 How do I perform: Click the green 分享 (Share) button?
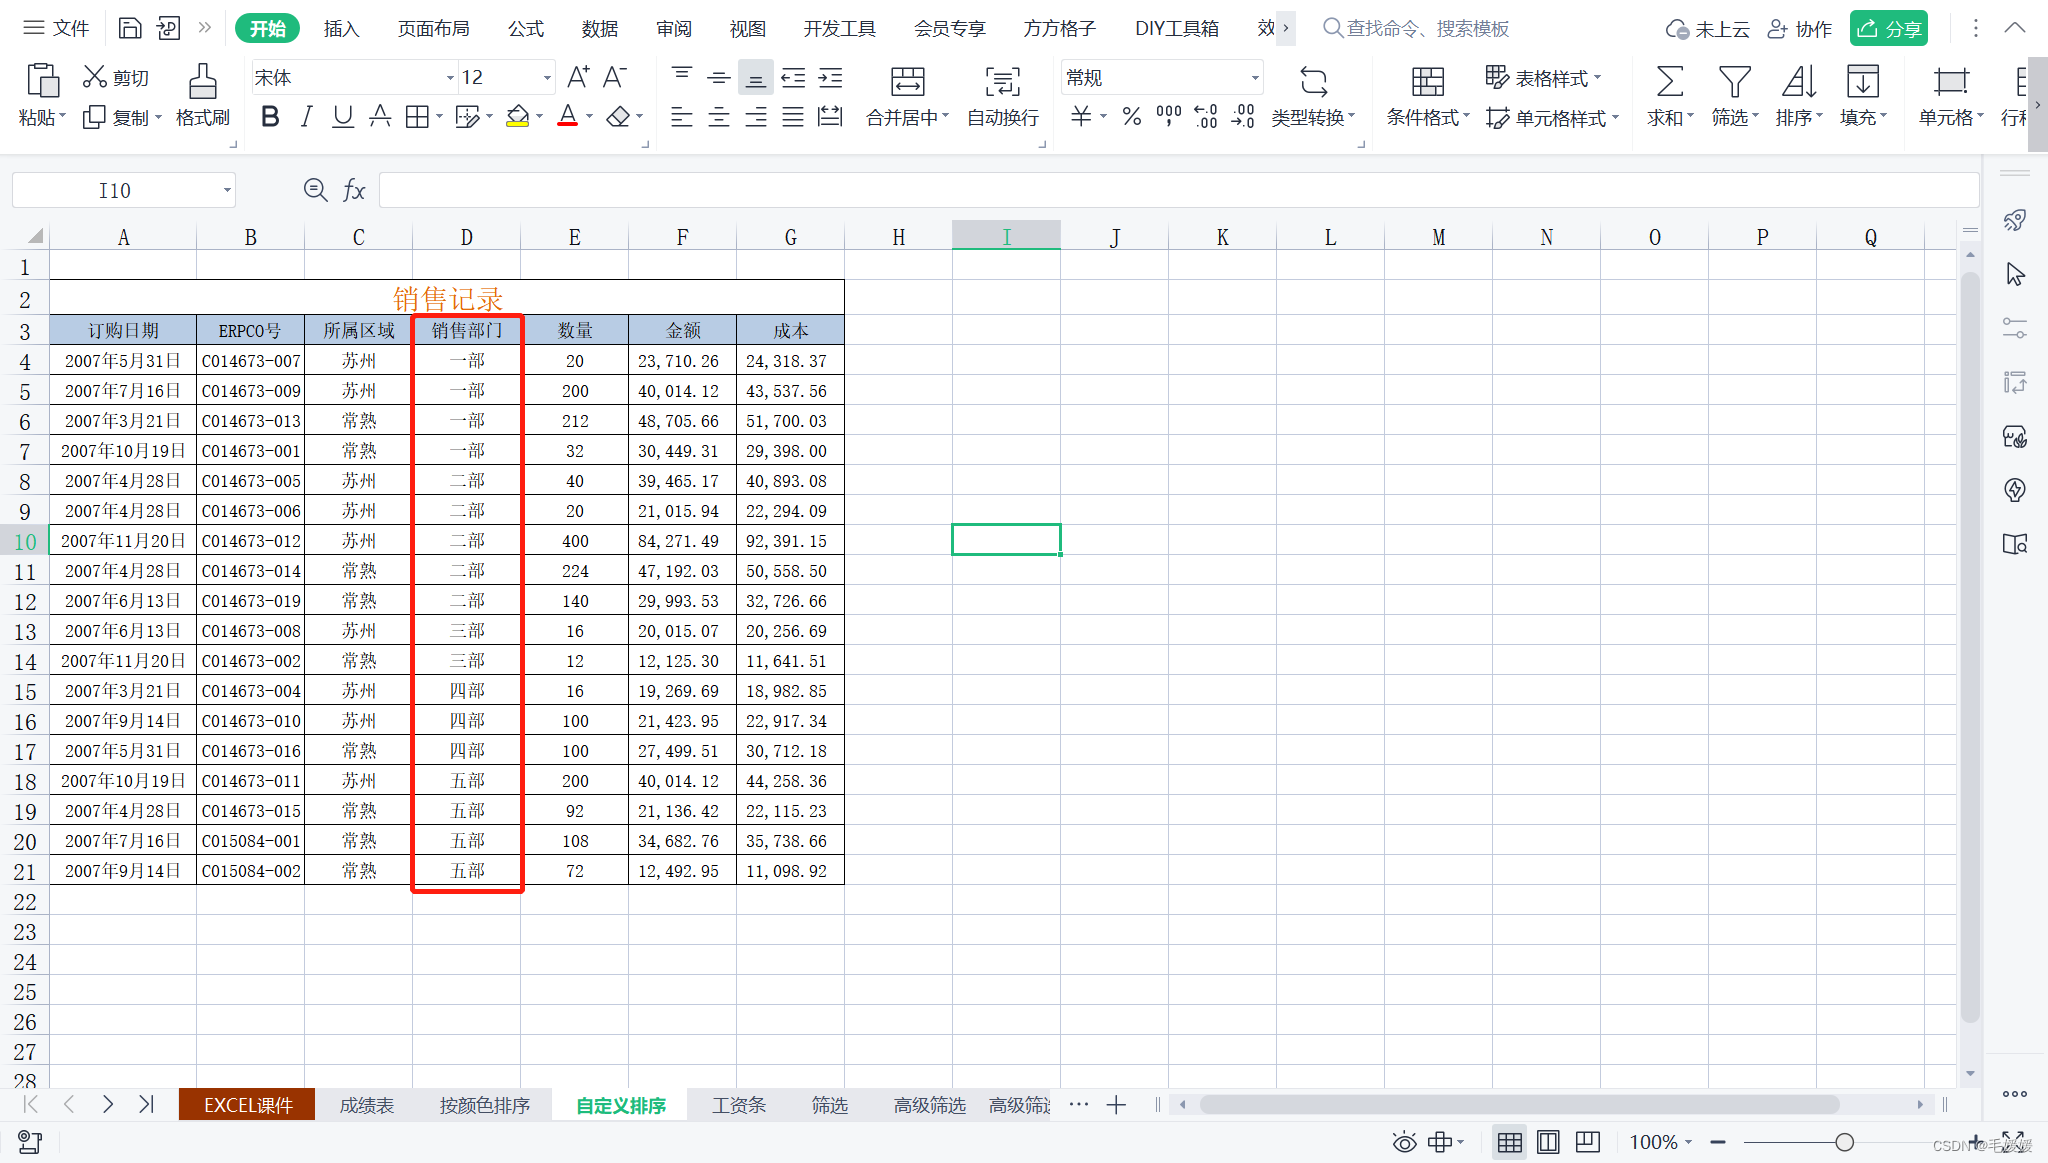pyautogui.click(x=1888, y=29)
